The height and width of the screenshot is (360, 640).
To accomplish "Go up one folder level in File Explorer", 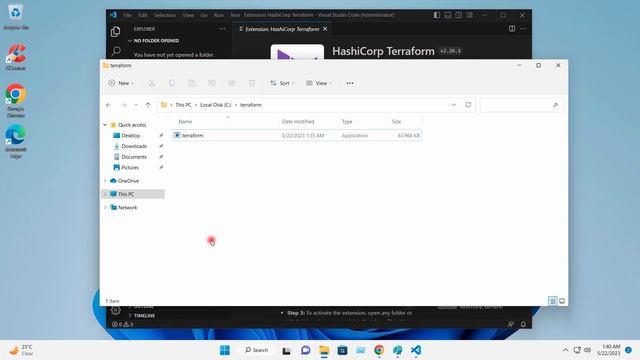I will point(148,105).
